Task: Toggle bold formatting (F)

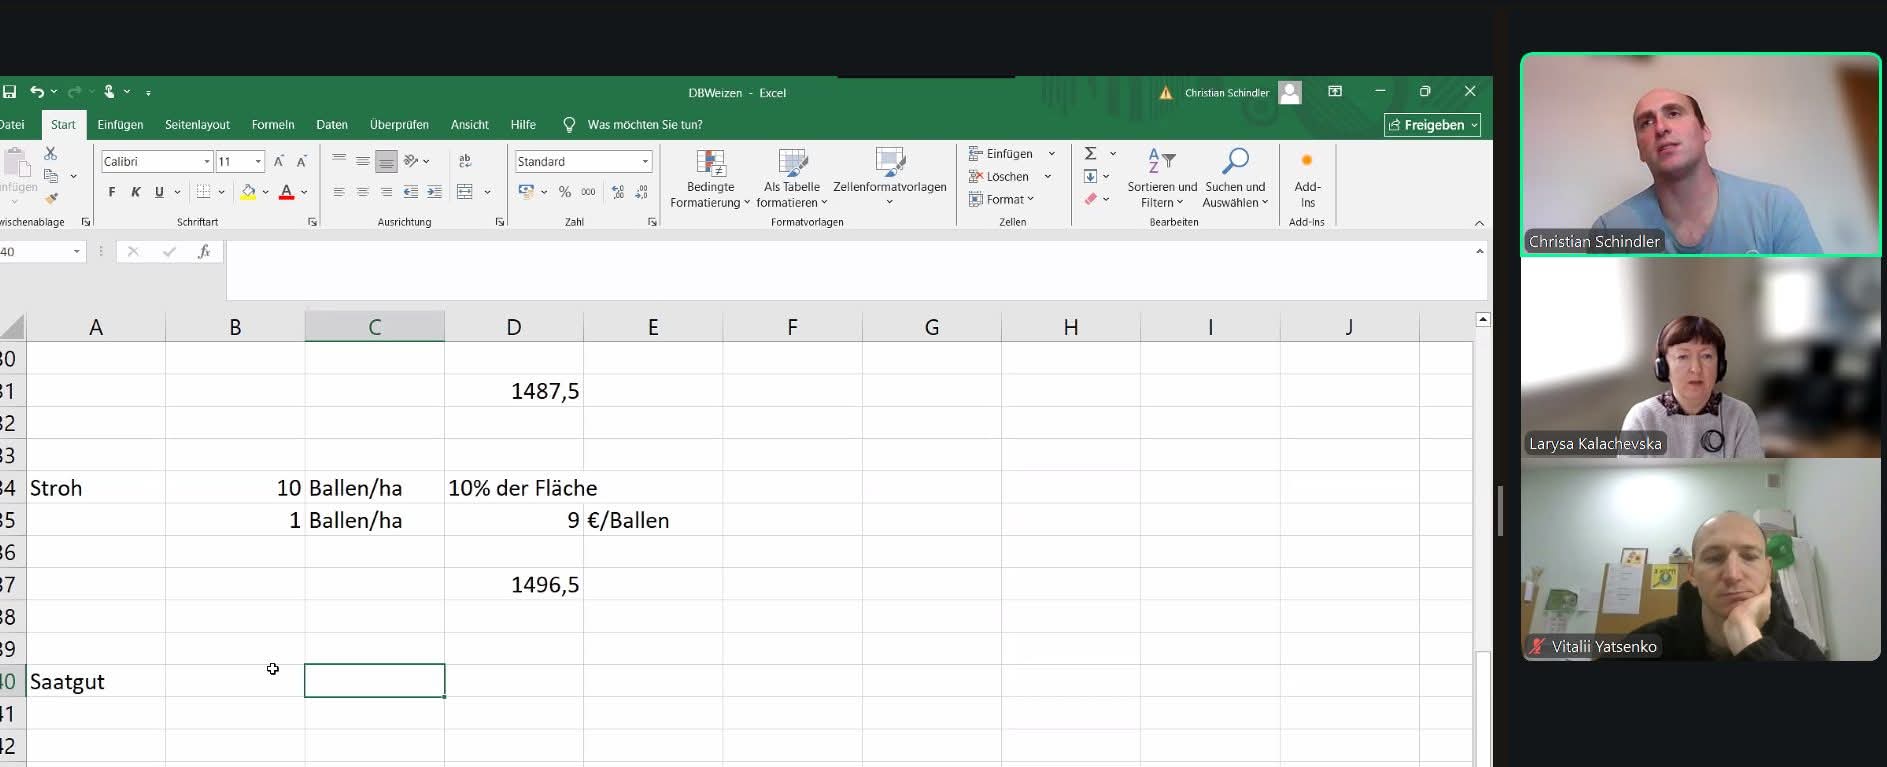Action: click(x=112, y=192)
